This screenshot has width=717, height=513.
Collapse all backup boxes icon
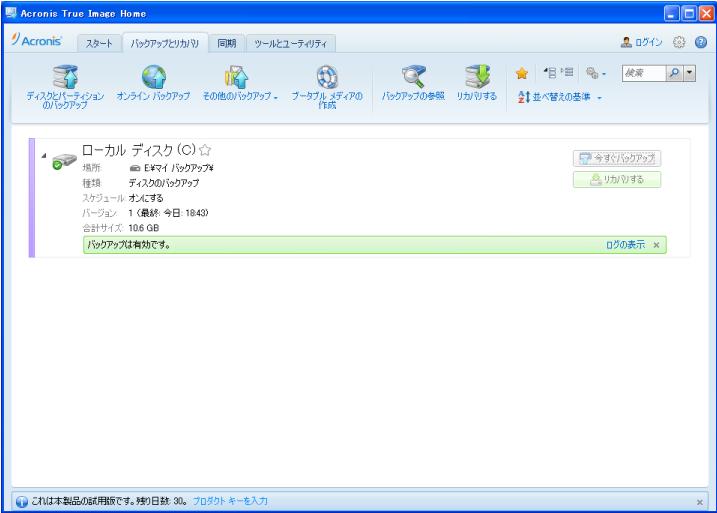pyautogui.click(x=550, y=72)
